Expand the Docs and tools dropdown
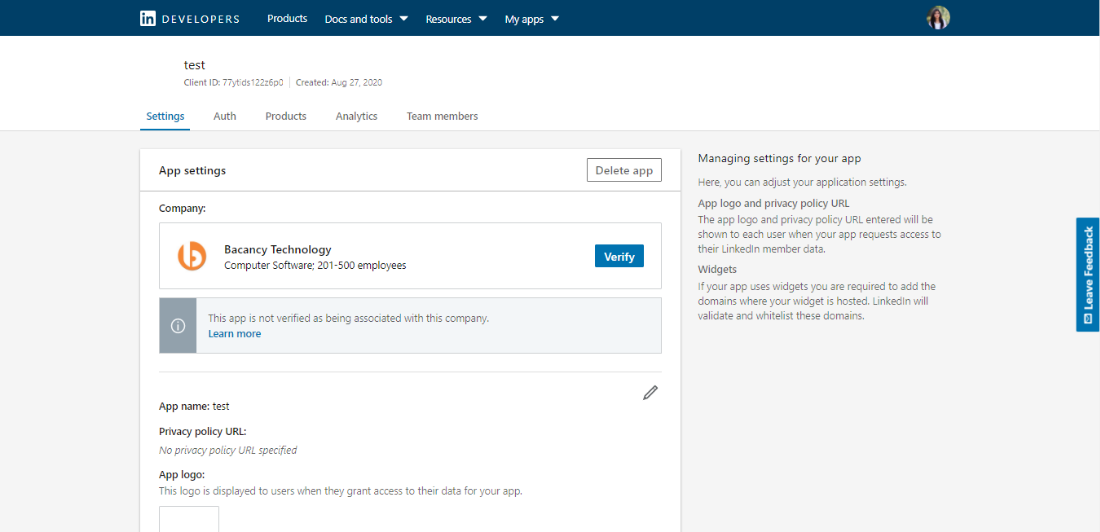 366,19
